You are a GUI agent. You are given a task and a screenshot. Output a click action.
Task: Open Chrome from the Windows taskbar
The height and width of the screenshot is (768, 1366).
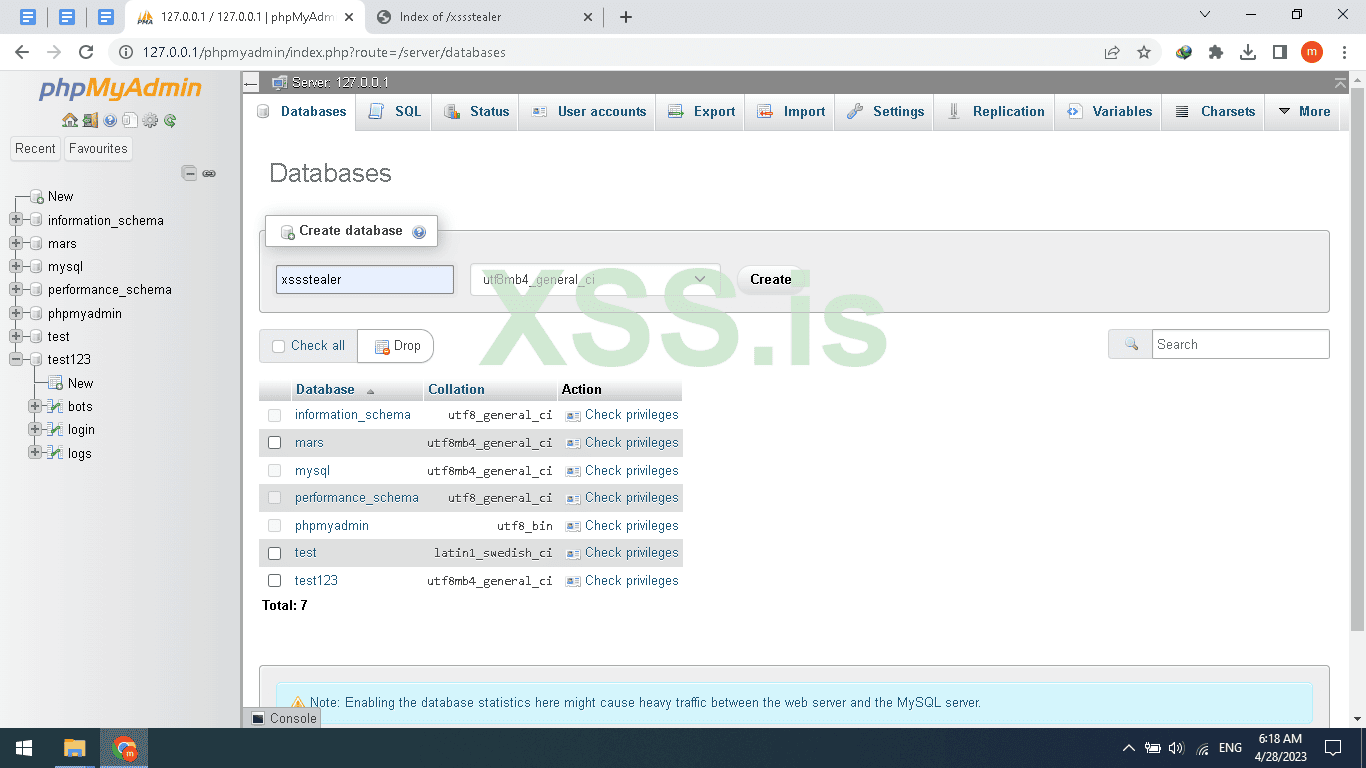click(125, 748)
